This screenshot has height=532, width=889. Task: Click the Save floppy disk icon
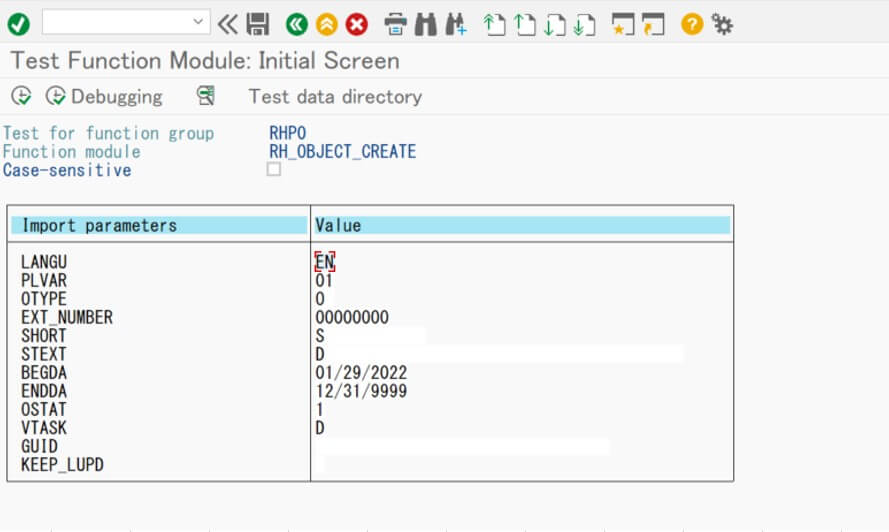click(258, 24)
